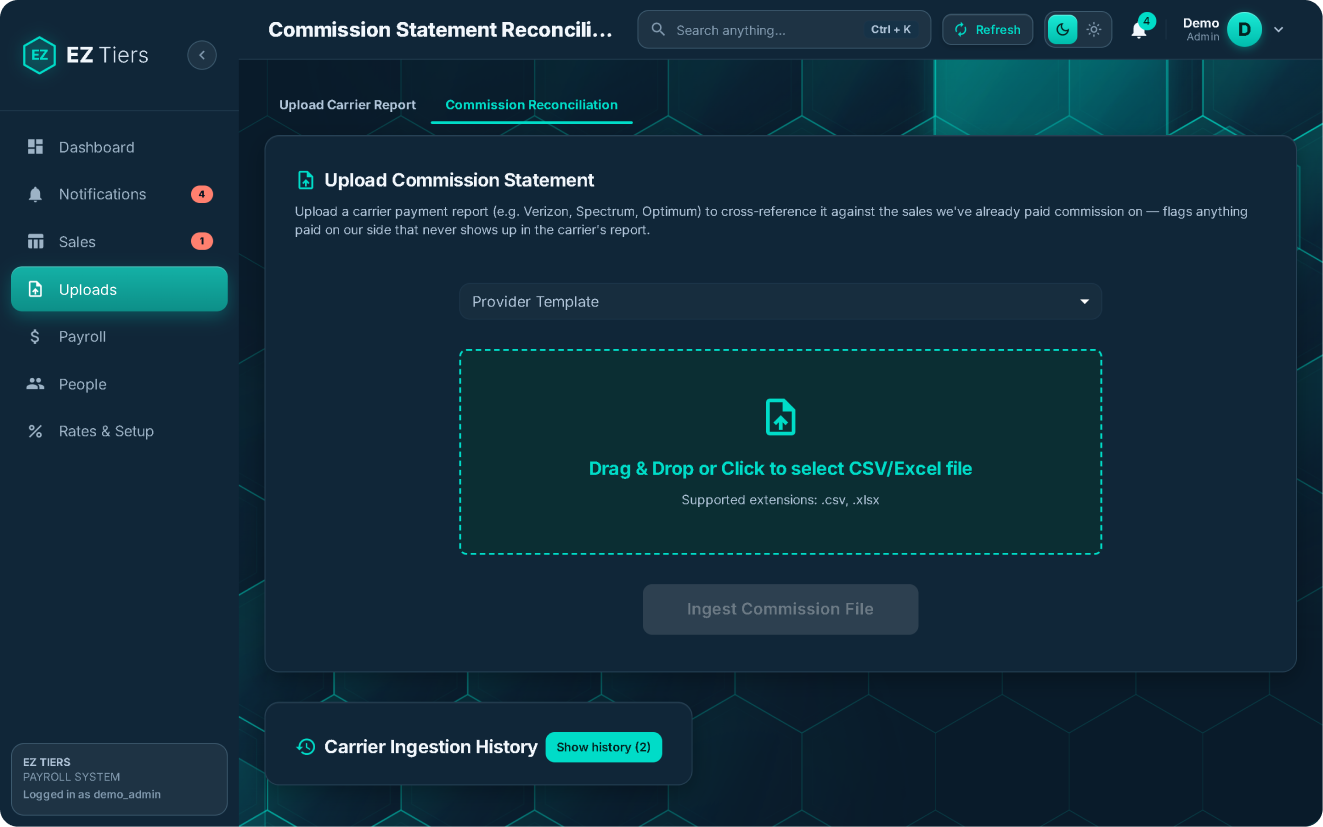Enable dark mode with the moon toggle
This screenshot has width=1323, height=827.
point(1062,30)
